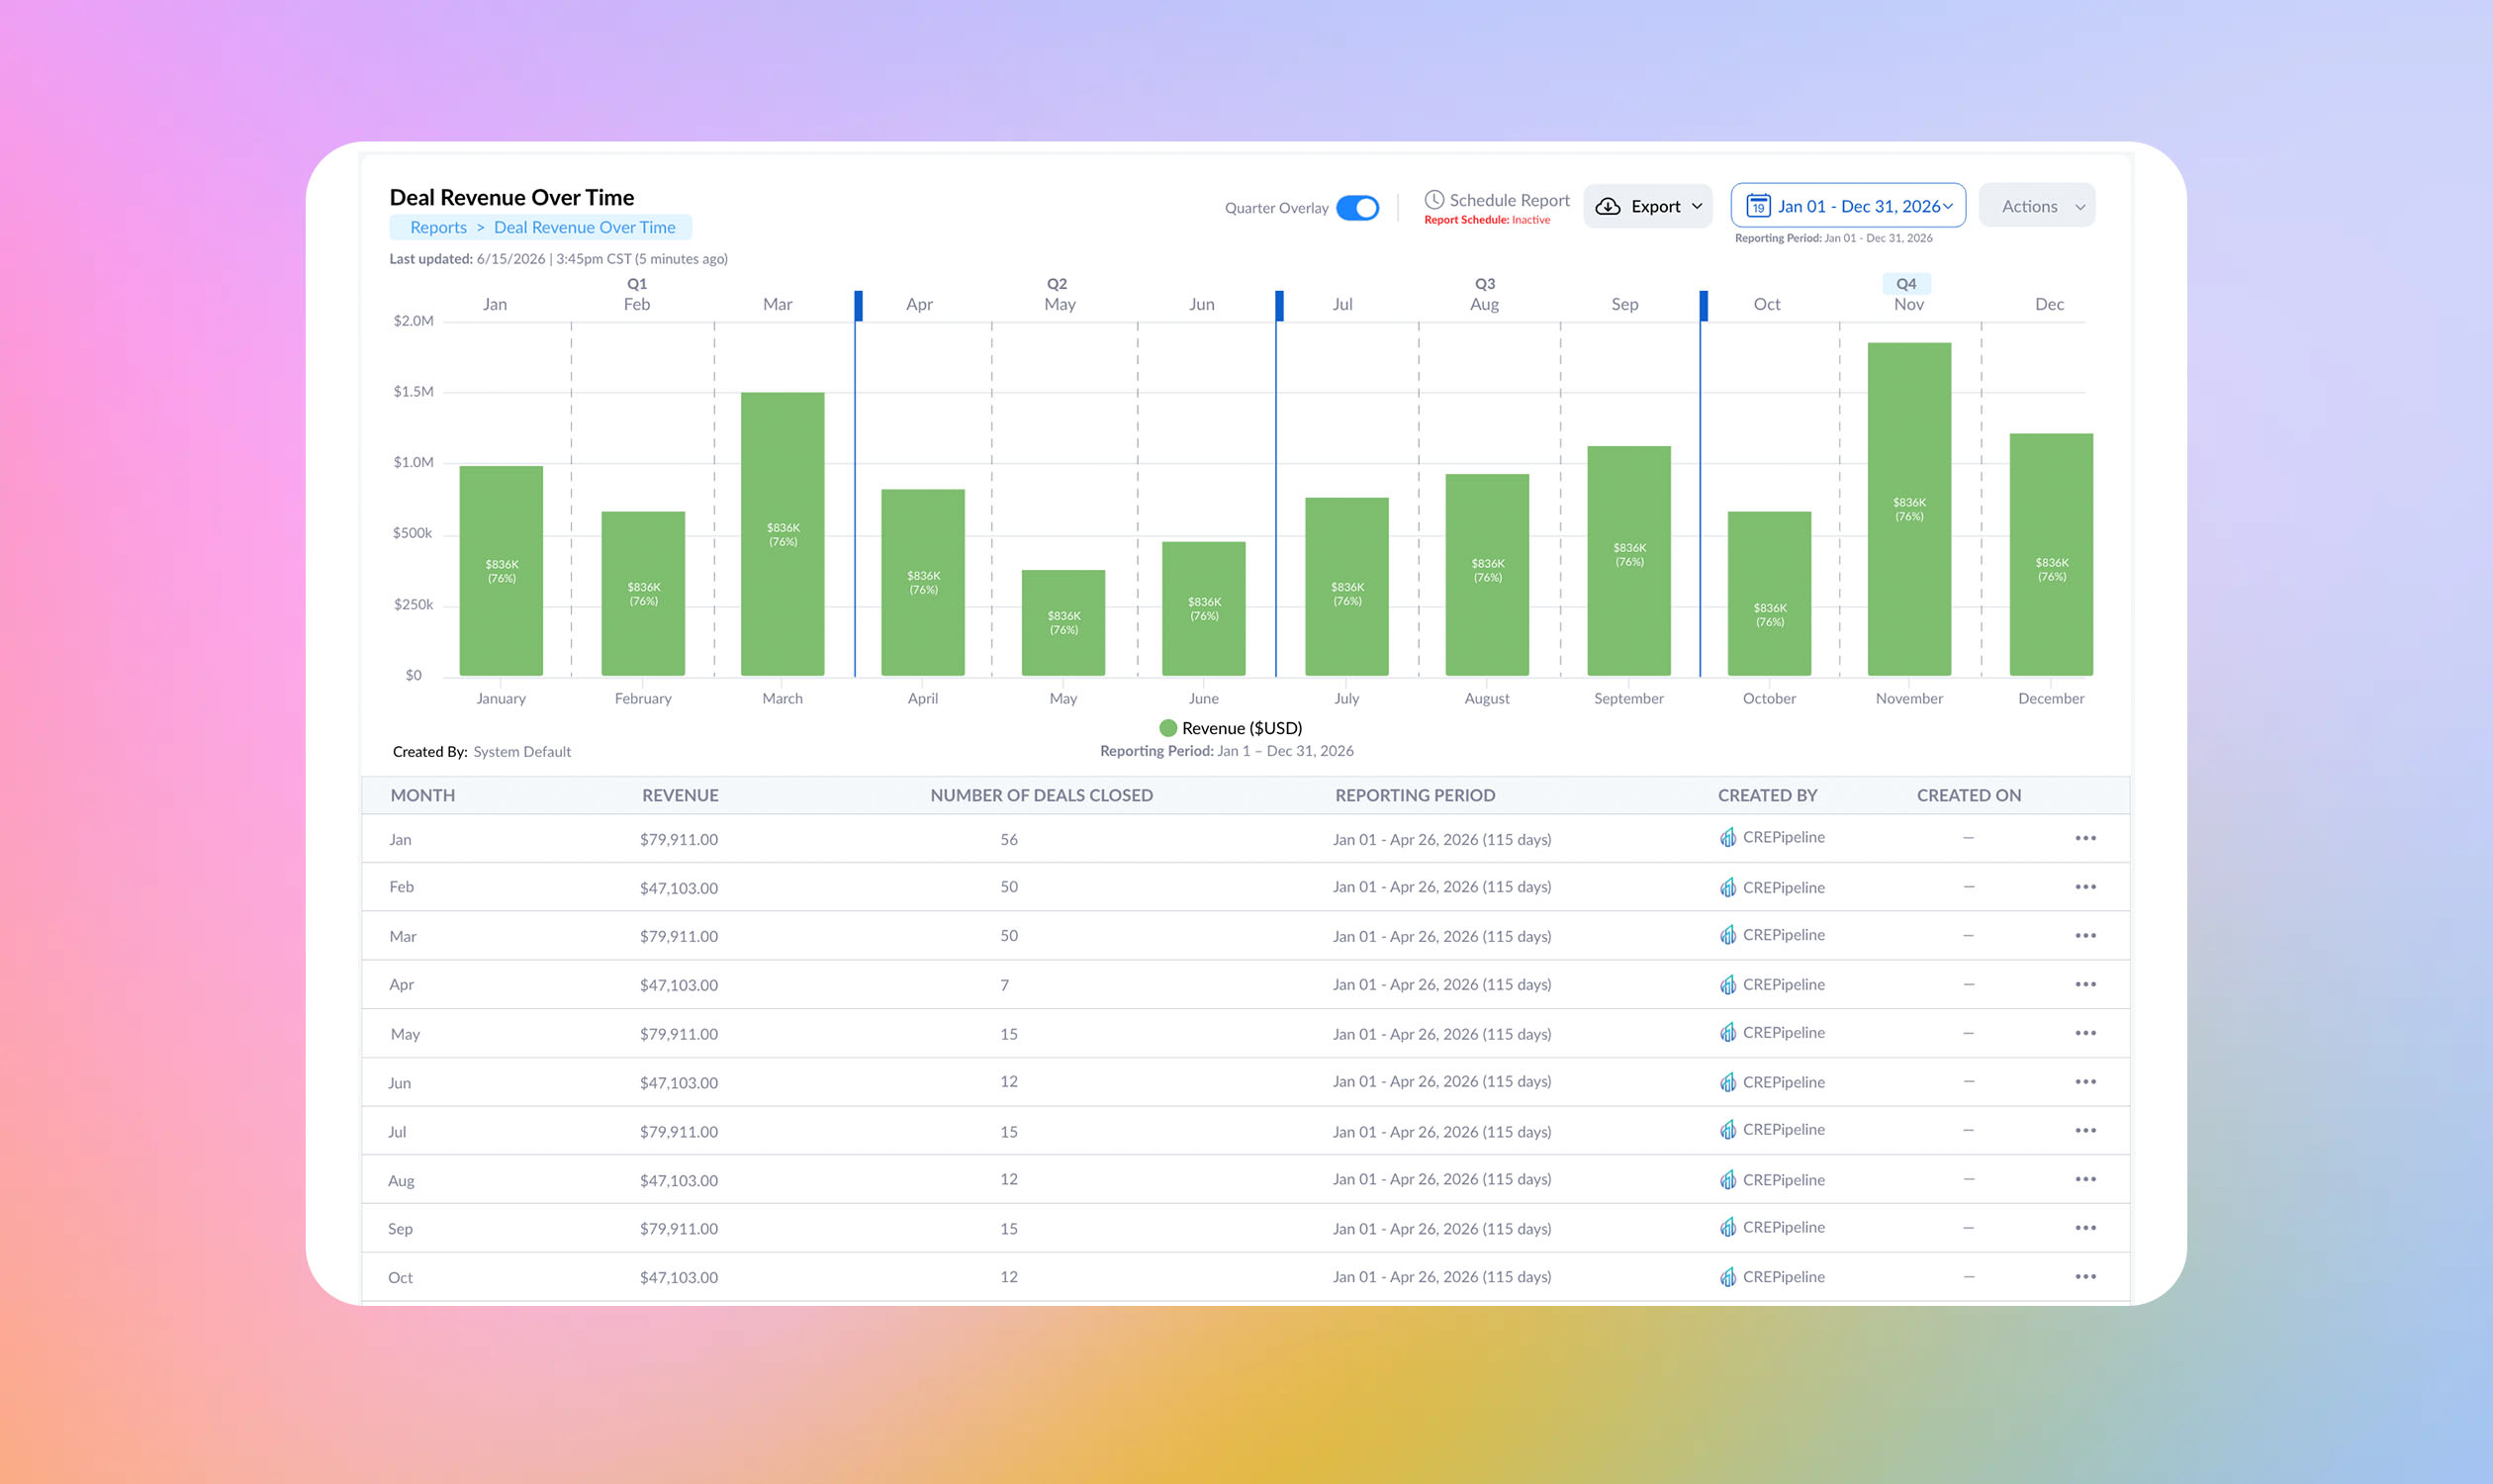Screen dimensions: 2493x1484
Task: Click the March revenue bar
Action: pos(782,534)
